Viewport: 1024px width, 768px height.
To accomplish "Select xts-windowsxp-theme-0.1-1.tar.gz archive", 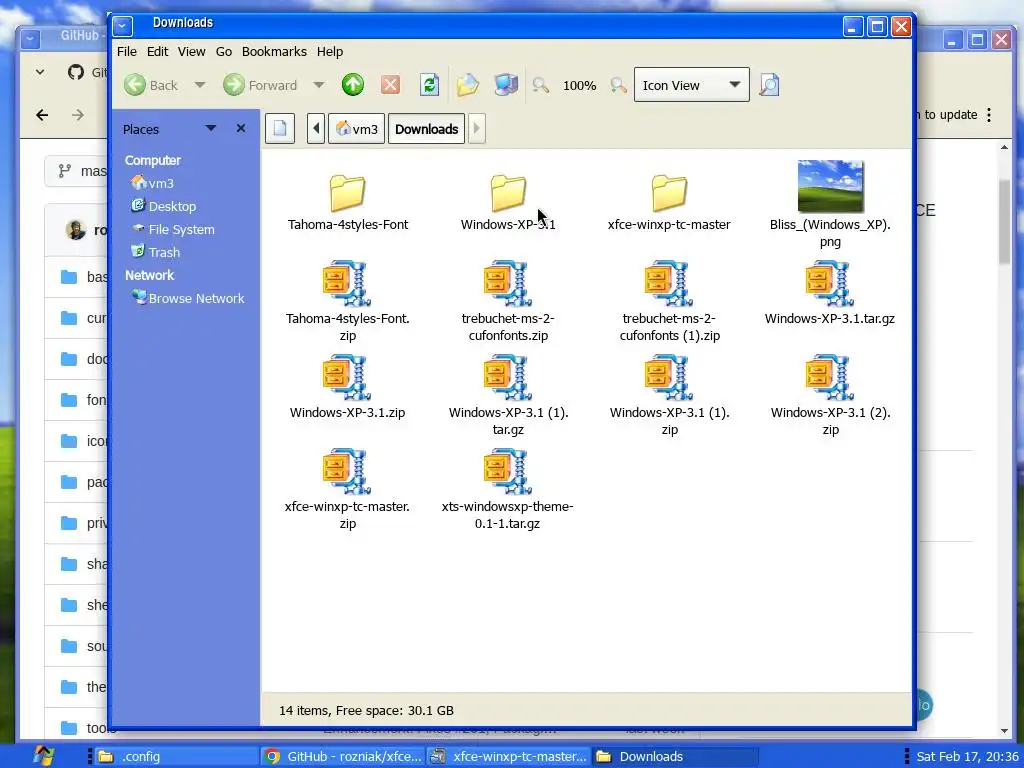I will pos(508,490).
